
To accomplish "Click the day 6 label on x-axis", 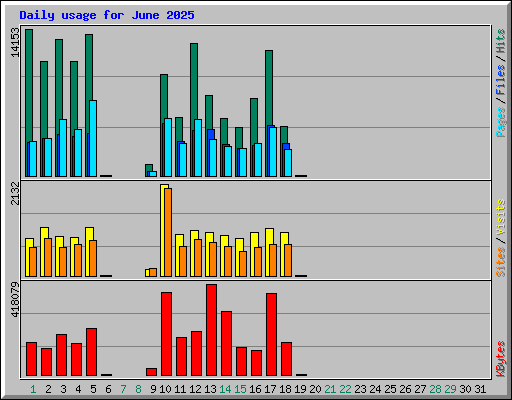I will (108, 389).
